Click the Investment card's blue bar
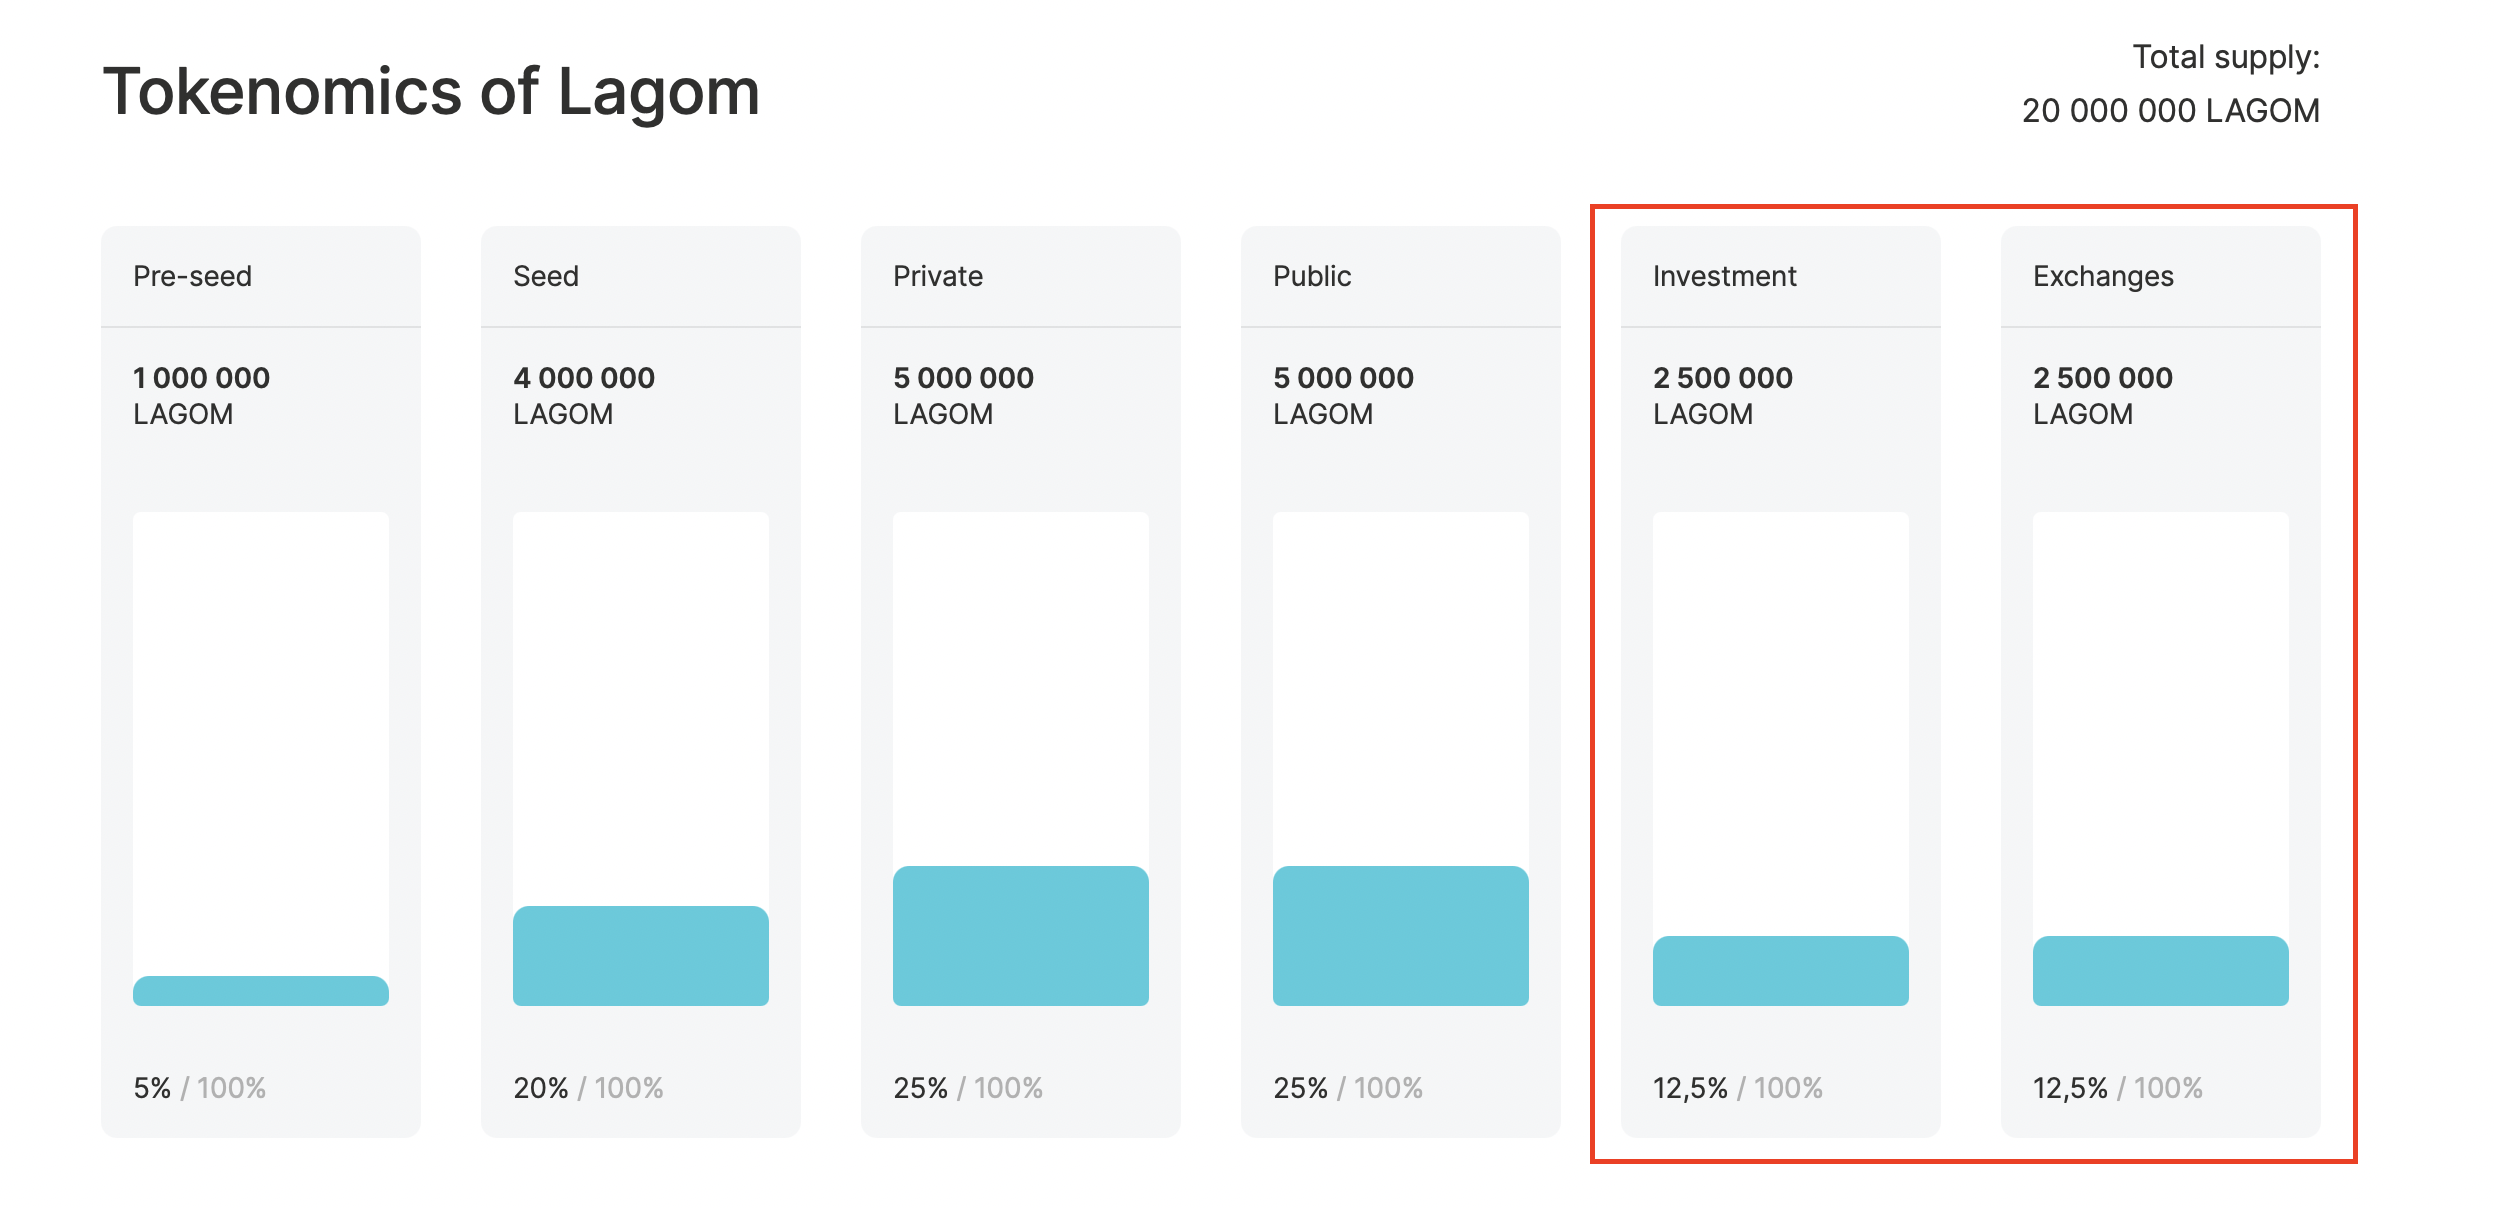 point(1780,971)
